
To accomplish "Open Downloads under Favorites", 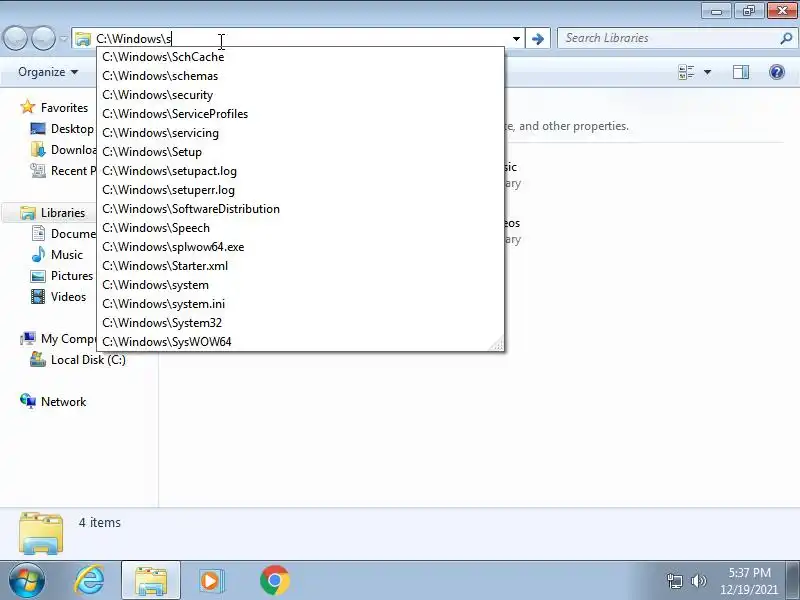I will tap(73, 149).
